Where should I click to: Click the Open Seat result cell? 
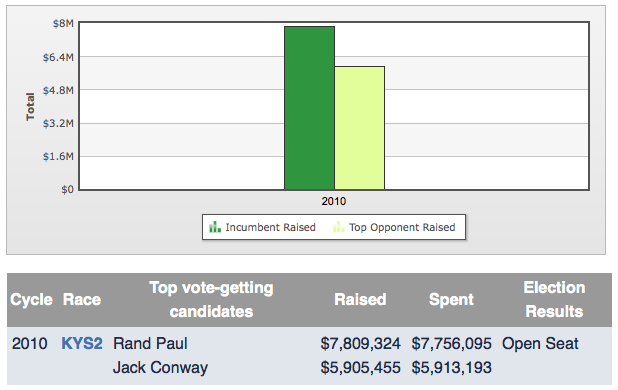pos(540,344)
